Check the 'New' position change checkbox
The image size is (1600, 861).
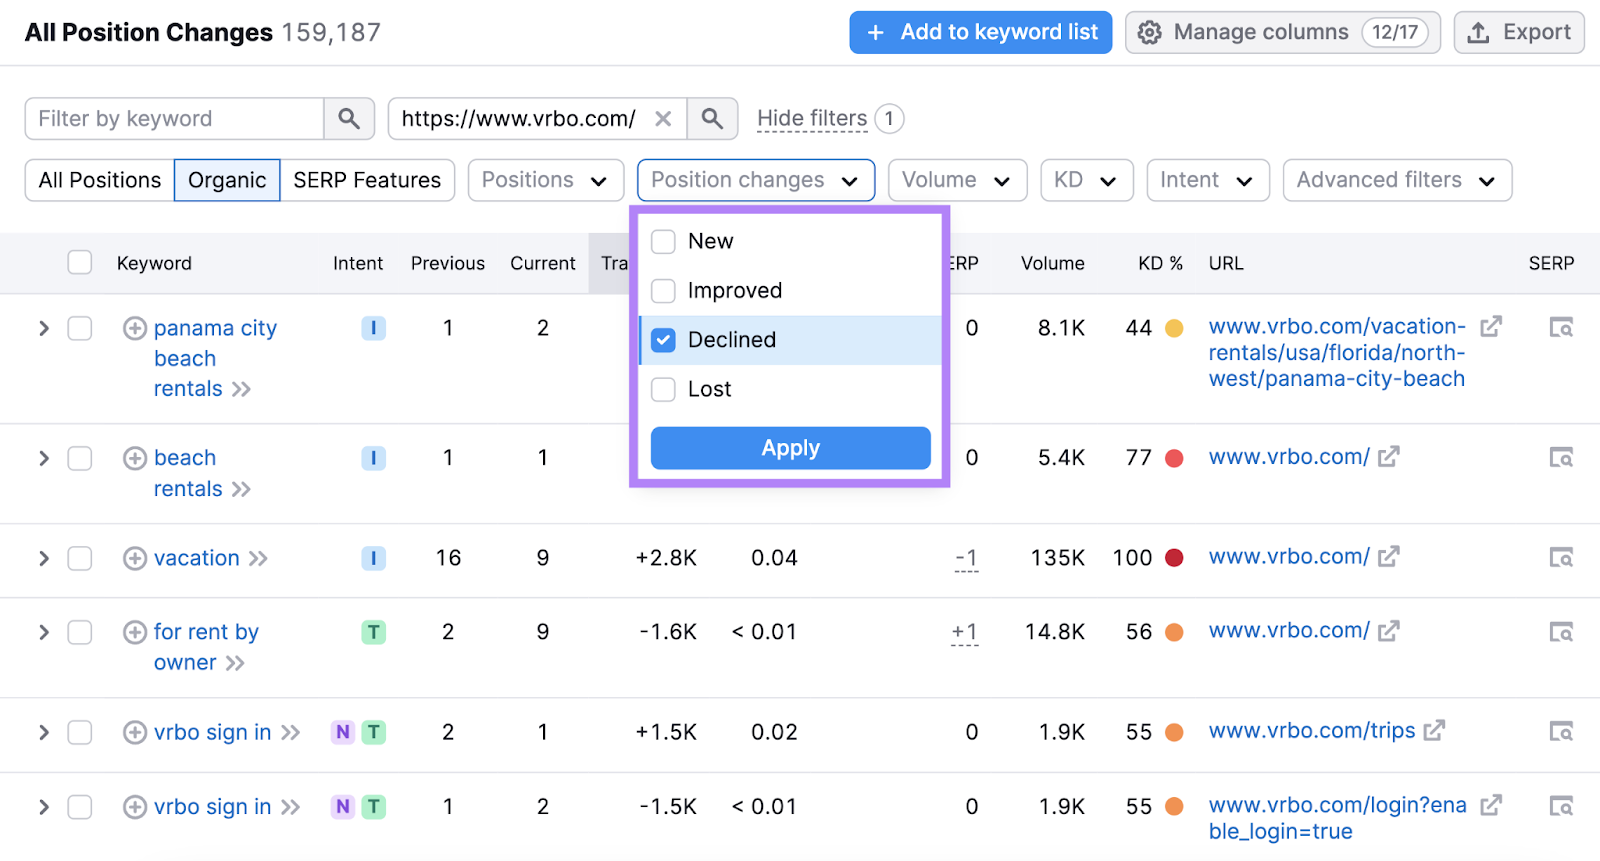pos(663,242)
